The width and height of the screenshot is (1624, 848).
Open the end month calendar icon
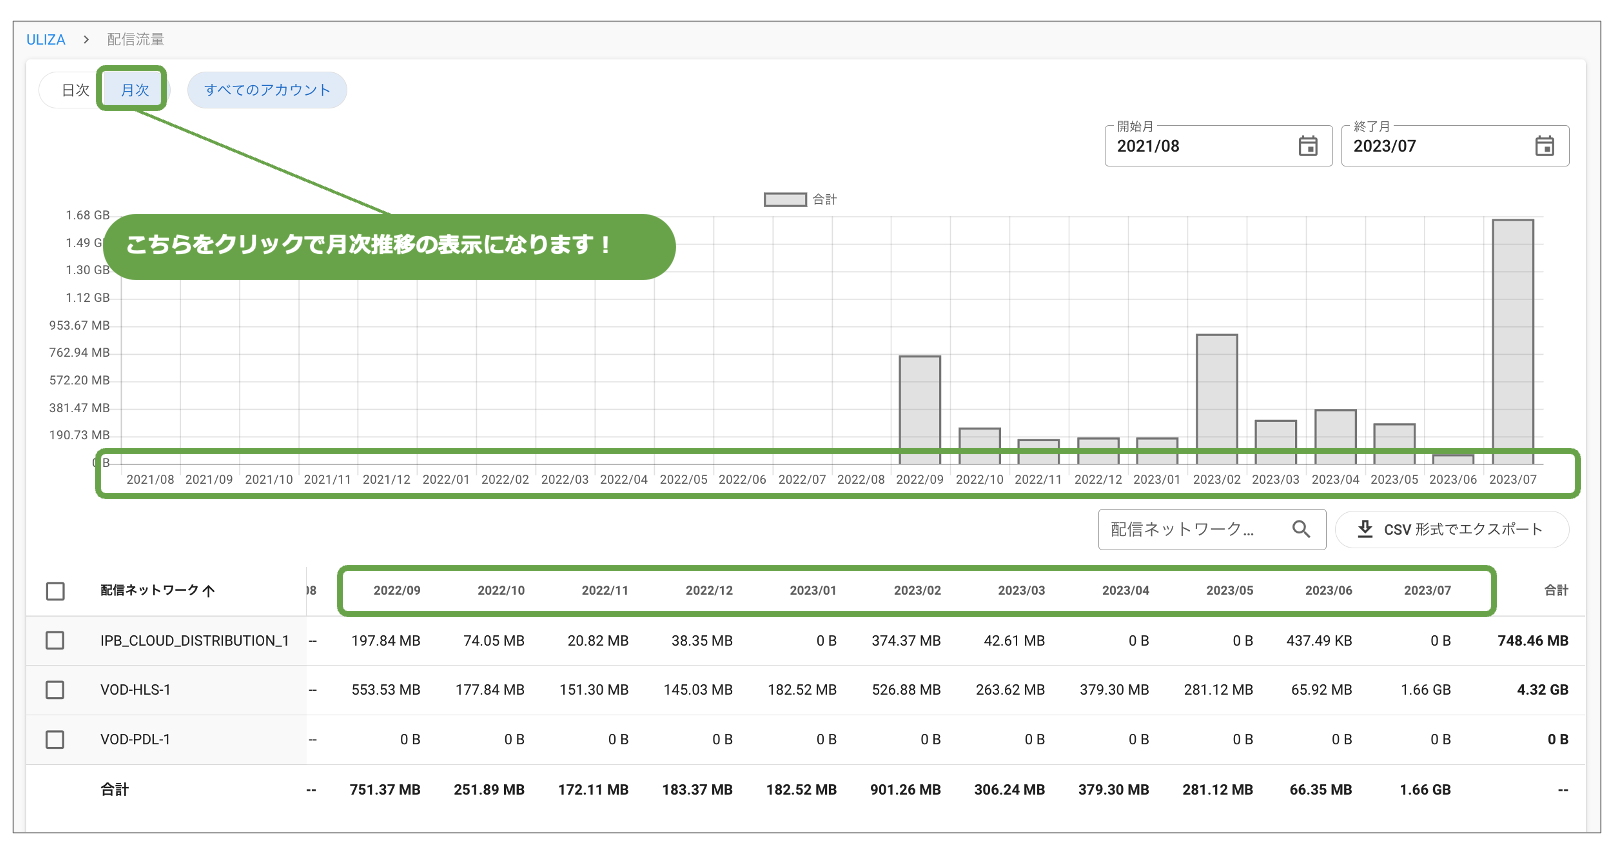1544,146
